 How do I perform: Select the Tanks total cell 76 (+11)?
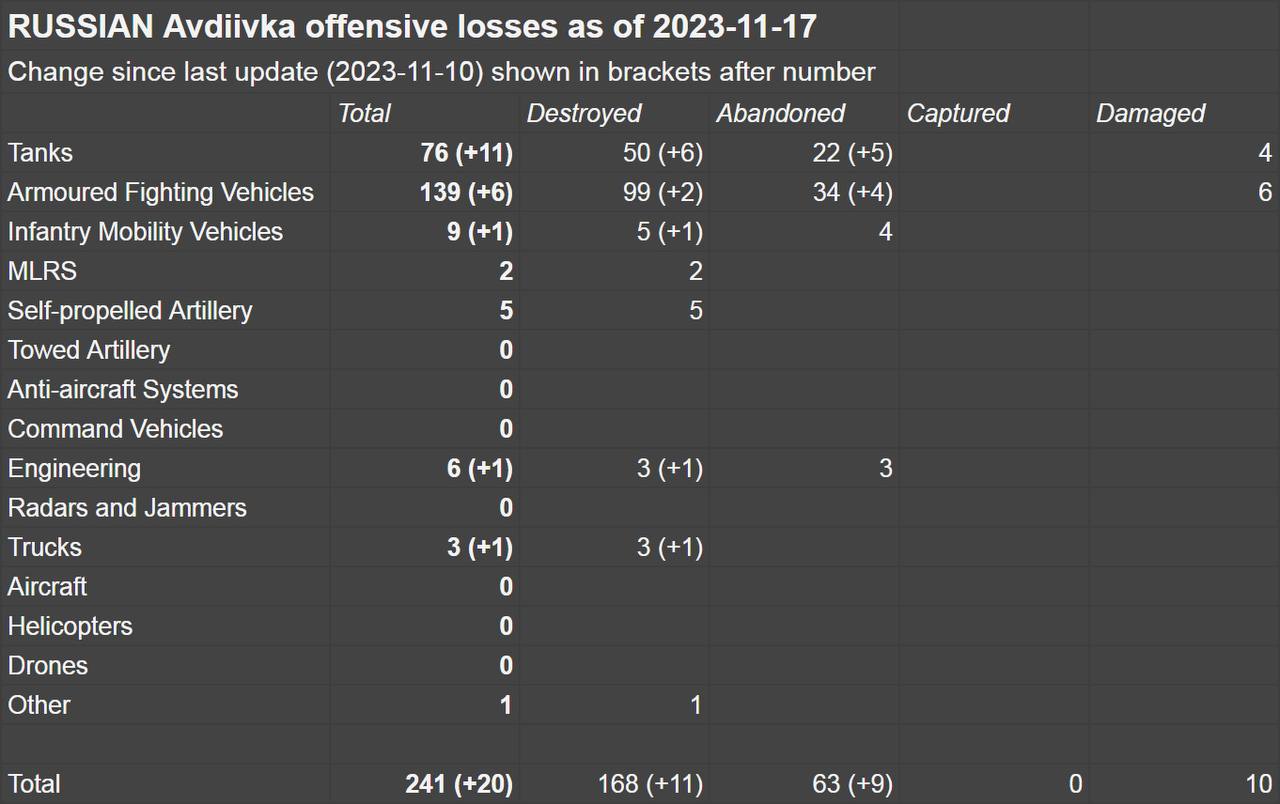pyautogui.click(x=466, y=153)
